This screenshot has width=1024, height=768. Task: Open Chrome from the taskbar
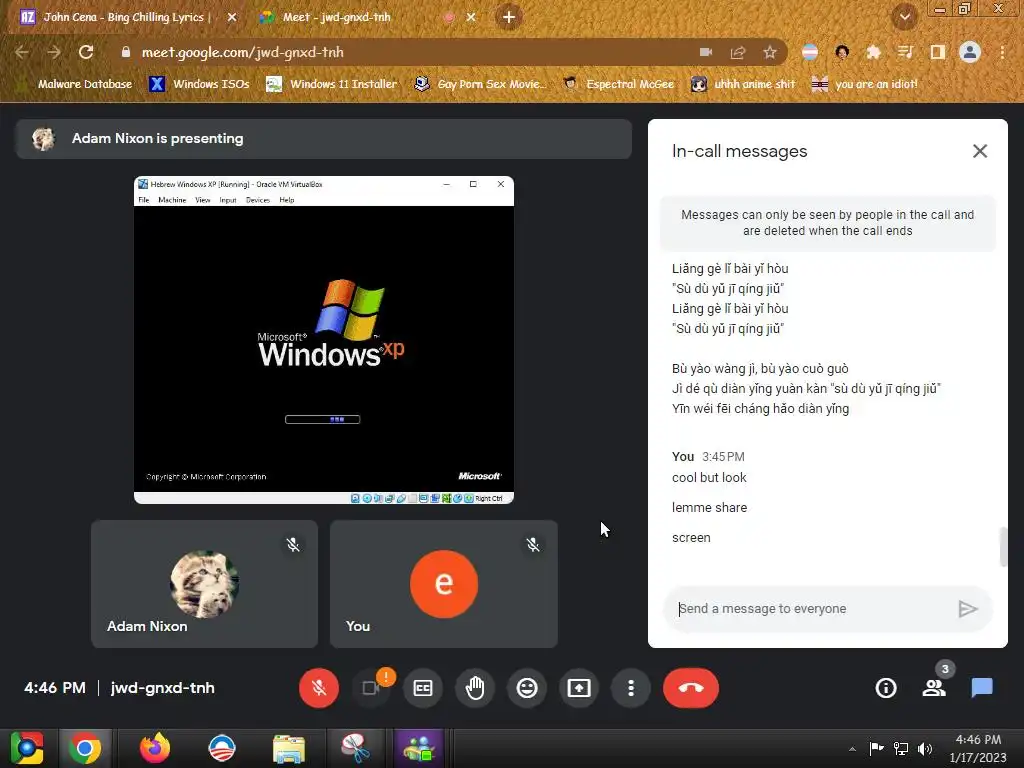point(85,748)
